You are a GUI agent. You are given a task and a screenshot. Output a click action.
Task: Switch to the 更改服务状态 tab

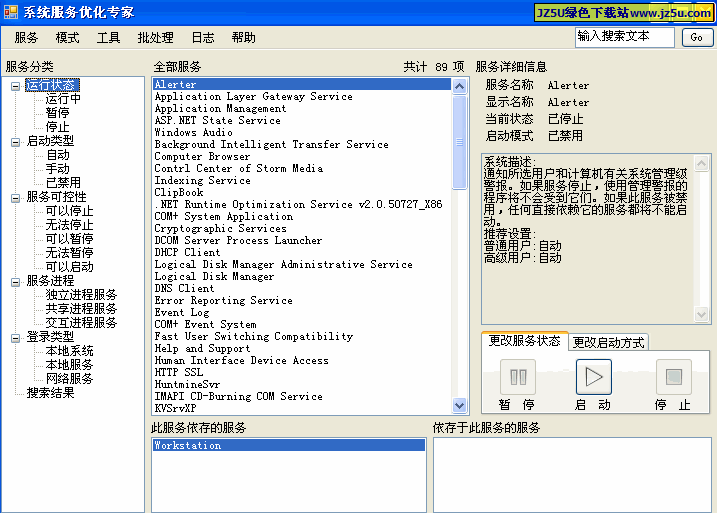[x=524, y=341]
